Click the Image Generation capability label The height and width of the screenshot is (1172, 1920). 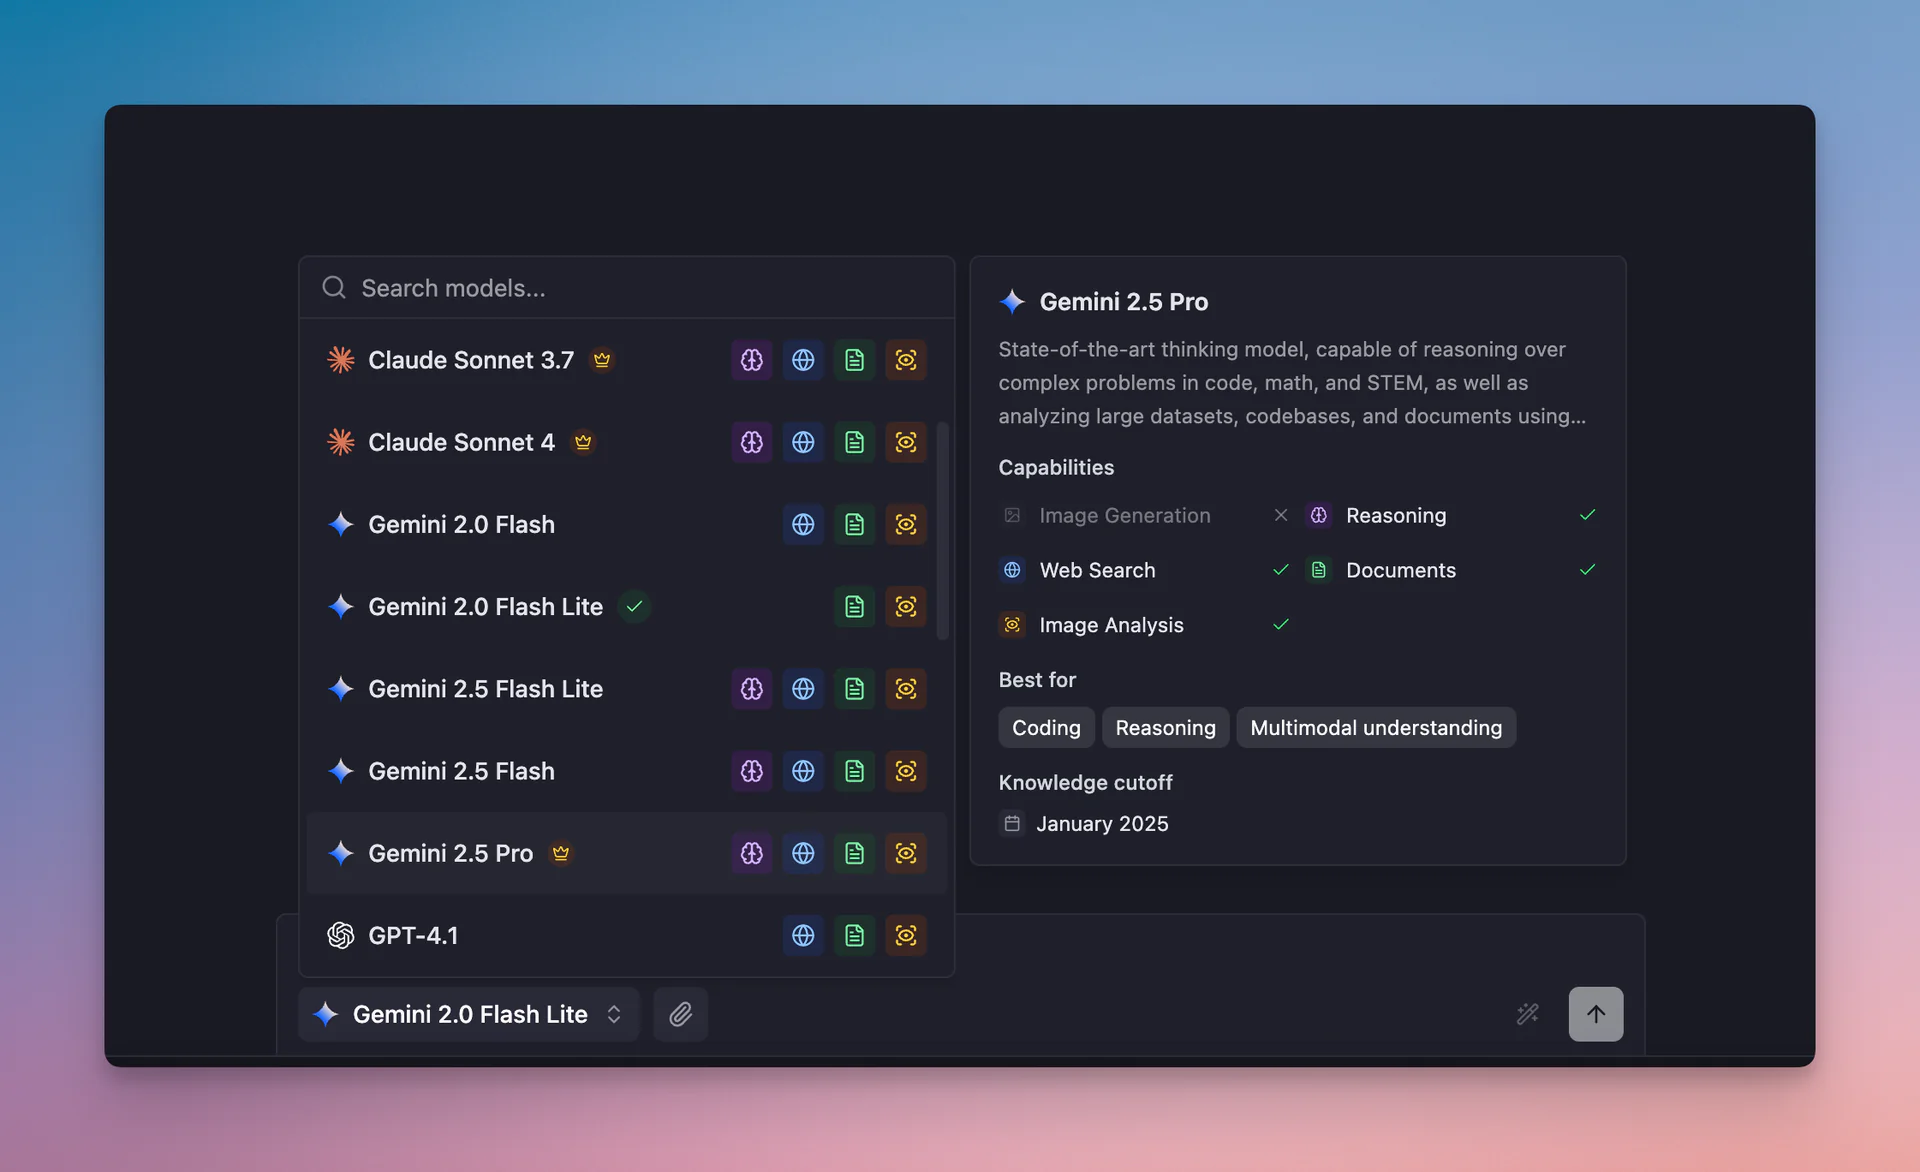click(x=1125, y=515)
